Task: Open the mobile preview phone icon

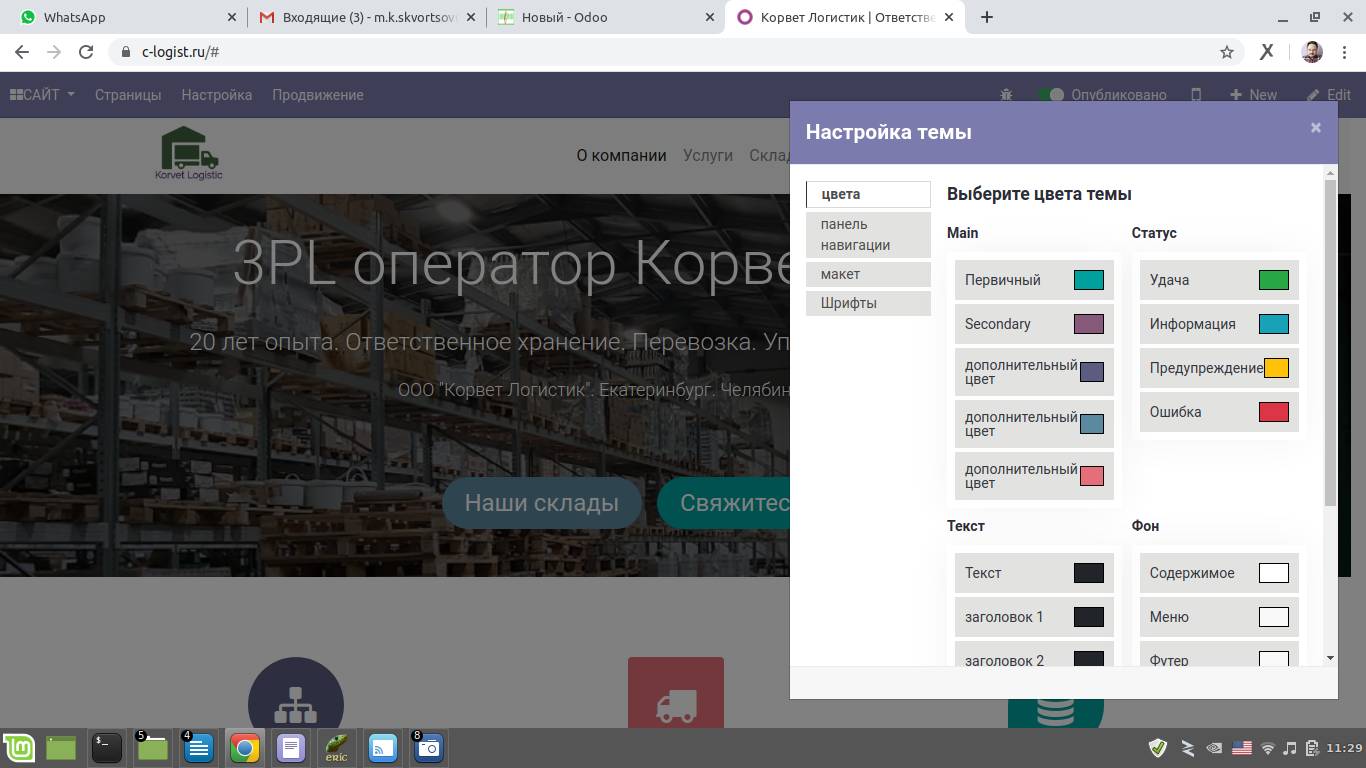Action: pos(1196,95)
